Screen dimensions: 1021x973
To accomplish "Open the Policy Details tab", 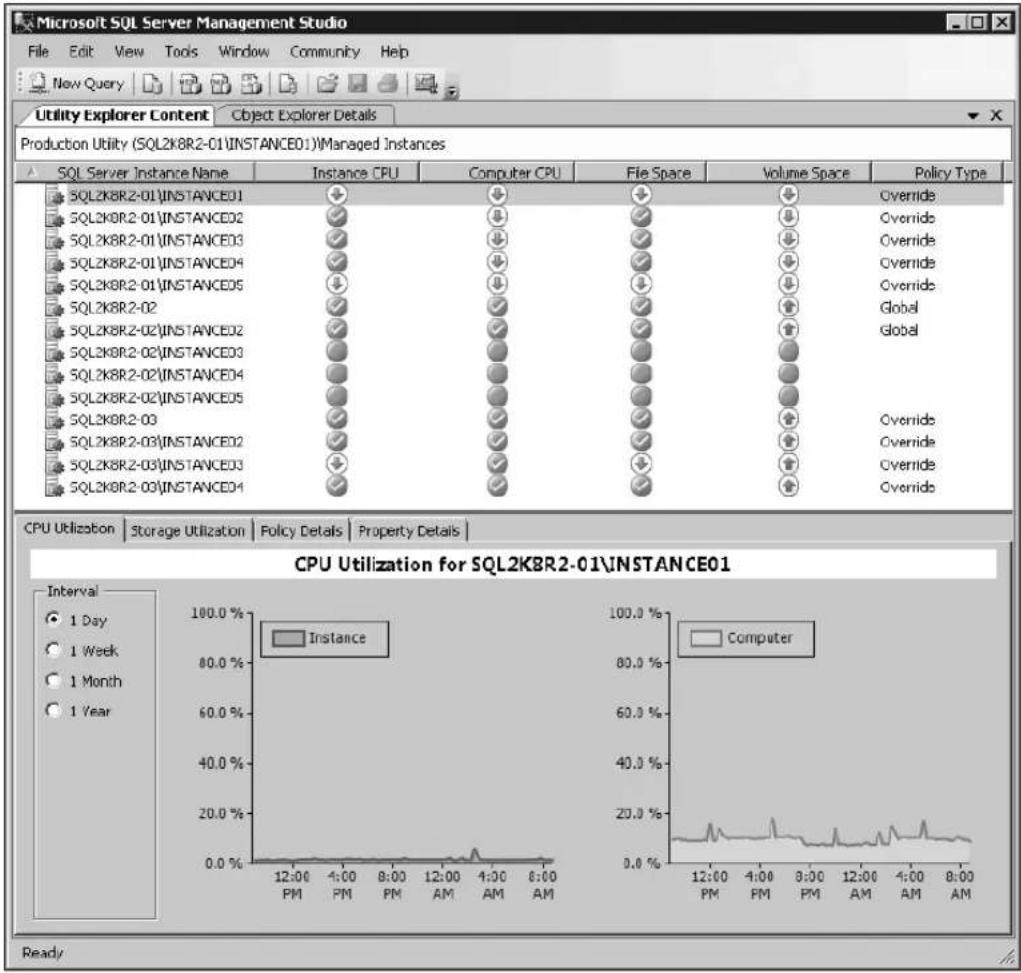I will pos(301,531).
